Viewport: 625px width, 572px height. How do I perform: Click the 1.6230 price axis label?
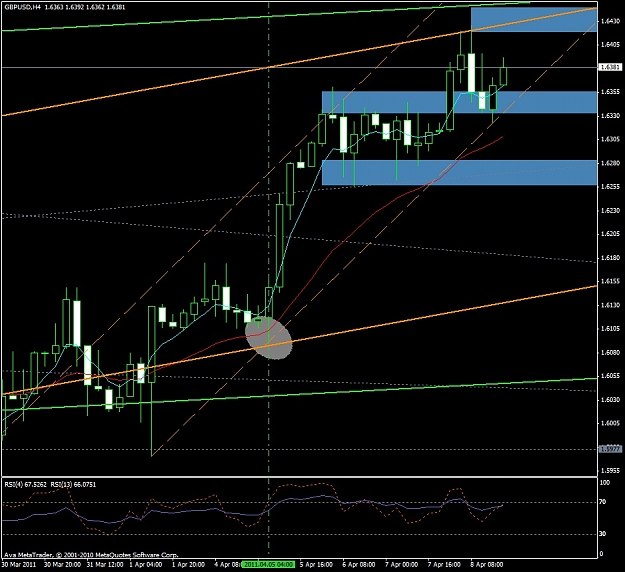610,210
